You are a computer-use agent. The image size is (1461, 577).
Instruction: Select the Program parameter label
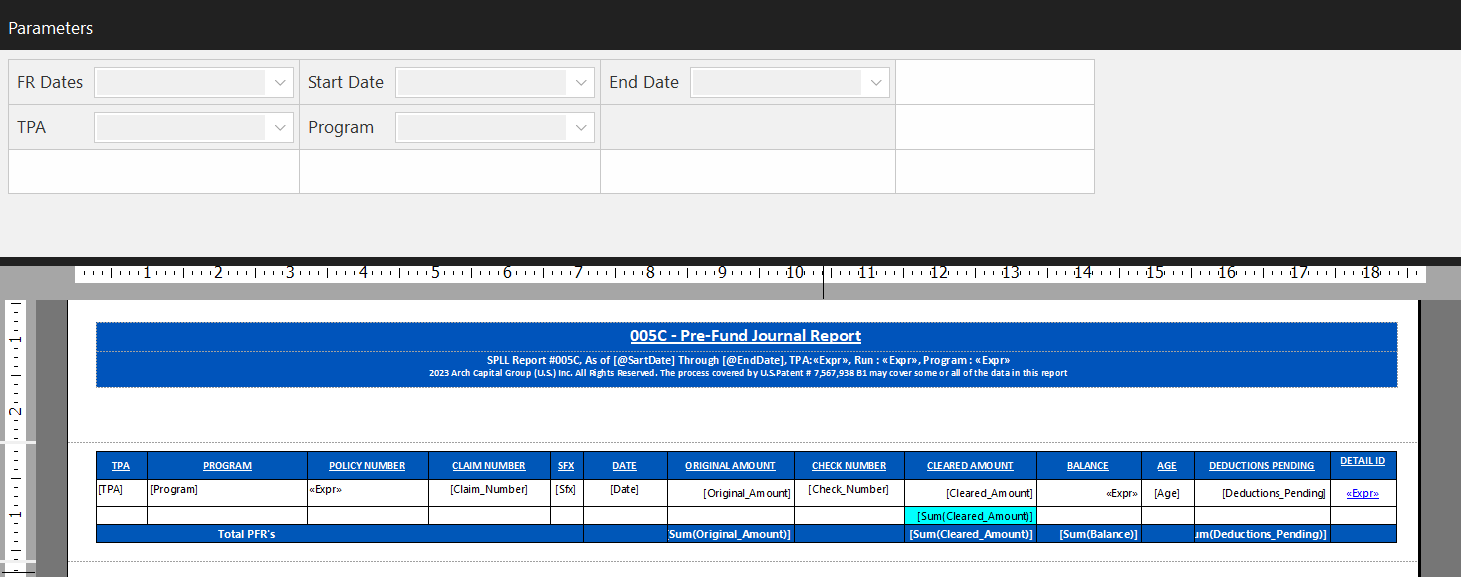click(x=341, y=127)
